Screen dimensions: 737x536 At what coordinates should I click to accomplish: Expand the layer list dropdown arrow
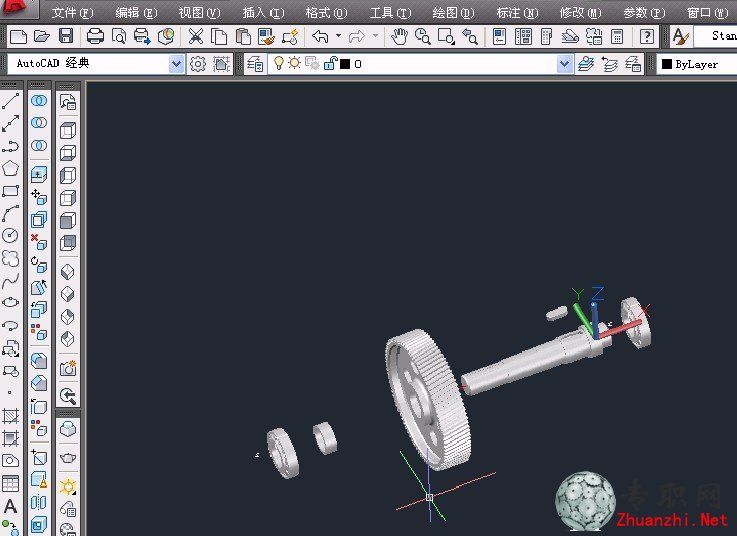(x=565, y=64)
